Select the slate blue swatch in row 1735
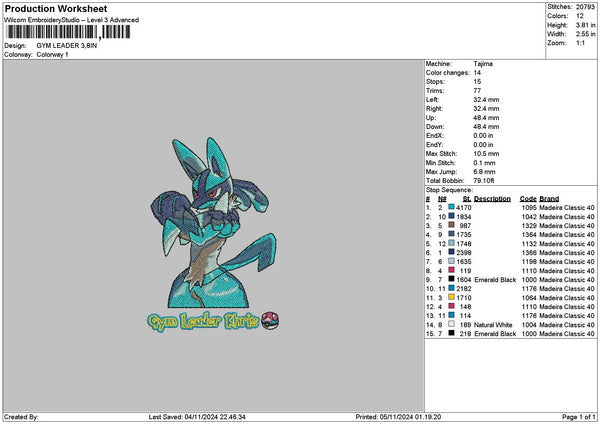This screenshot has height=424, width=600. click(x=452, y=234)
